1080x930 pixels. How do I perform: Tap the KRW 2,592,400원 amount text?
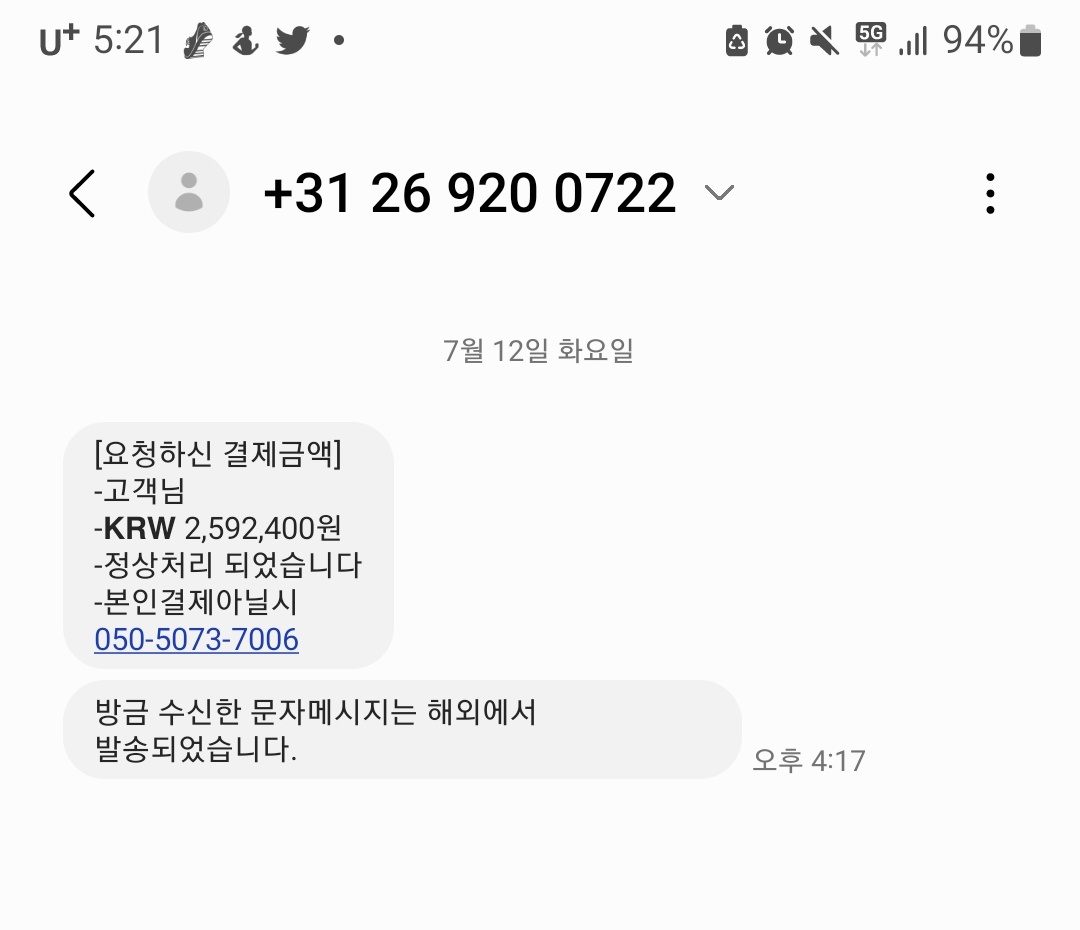pos(222,528)
